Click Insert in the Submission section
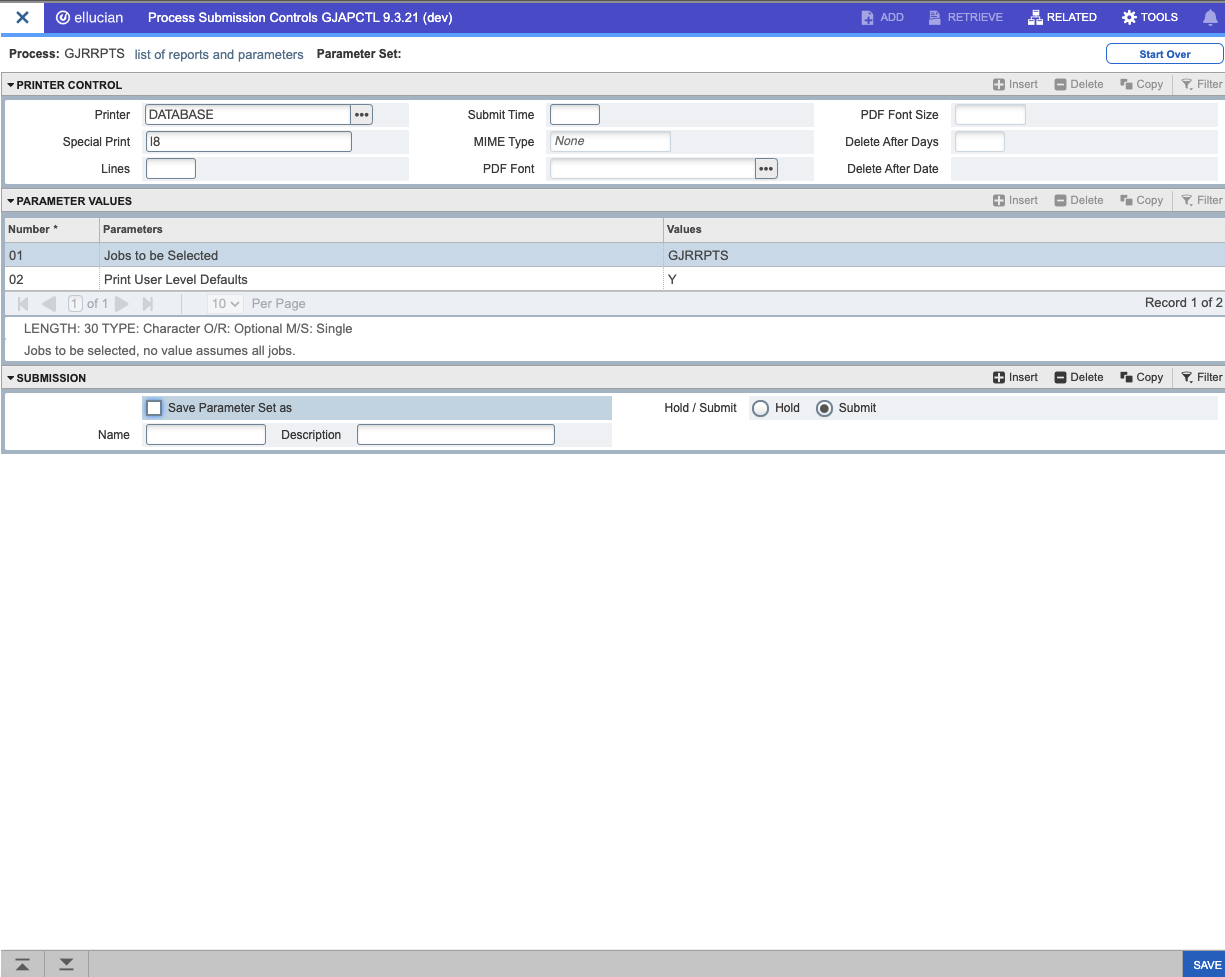This screenshot has width=1225, height=977. [1015, 378]
